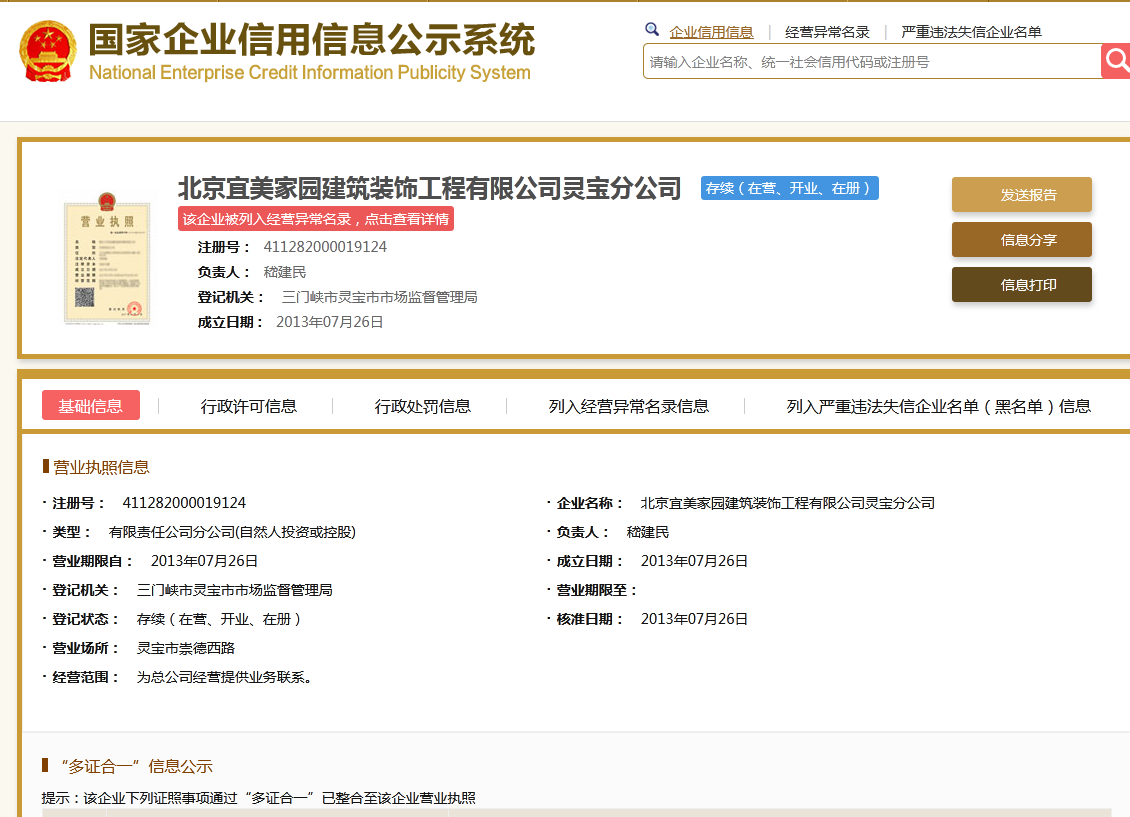Select the 严重违法失信企业名单 search category
Viewport: 1130px width, 817px height.
coord(971,32)
